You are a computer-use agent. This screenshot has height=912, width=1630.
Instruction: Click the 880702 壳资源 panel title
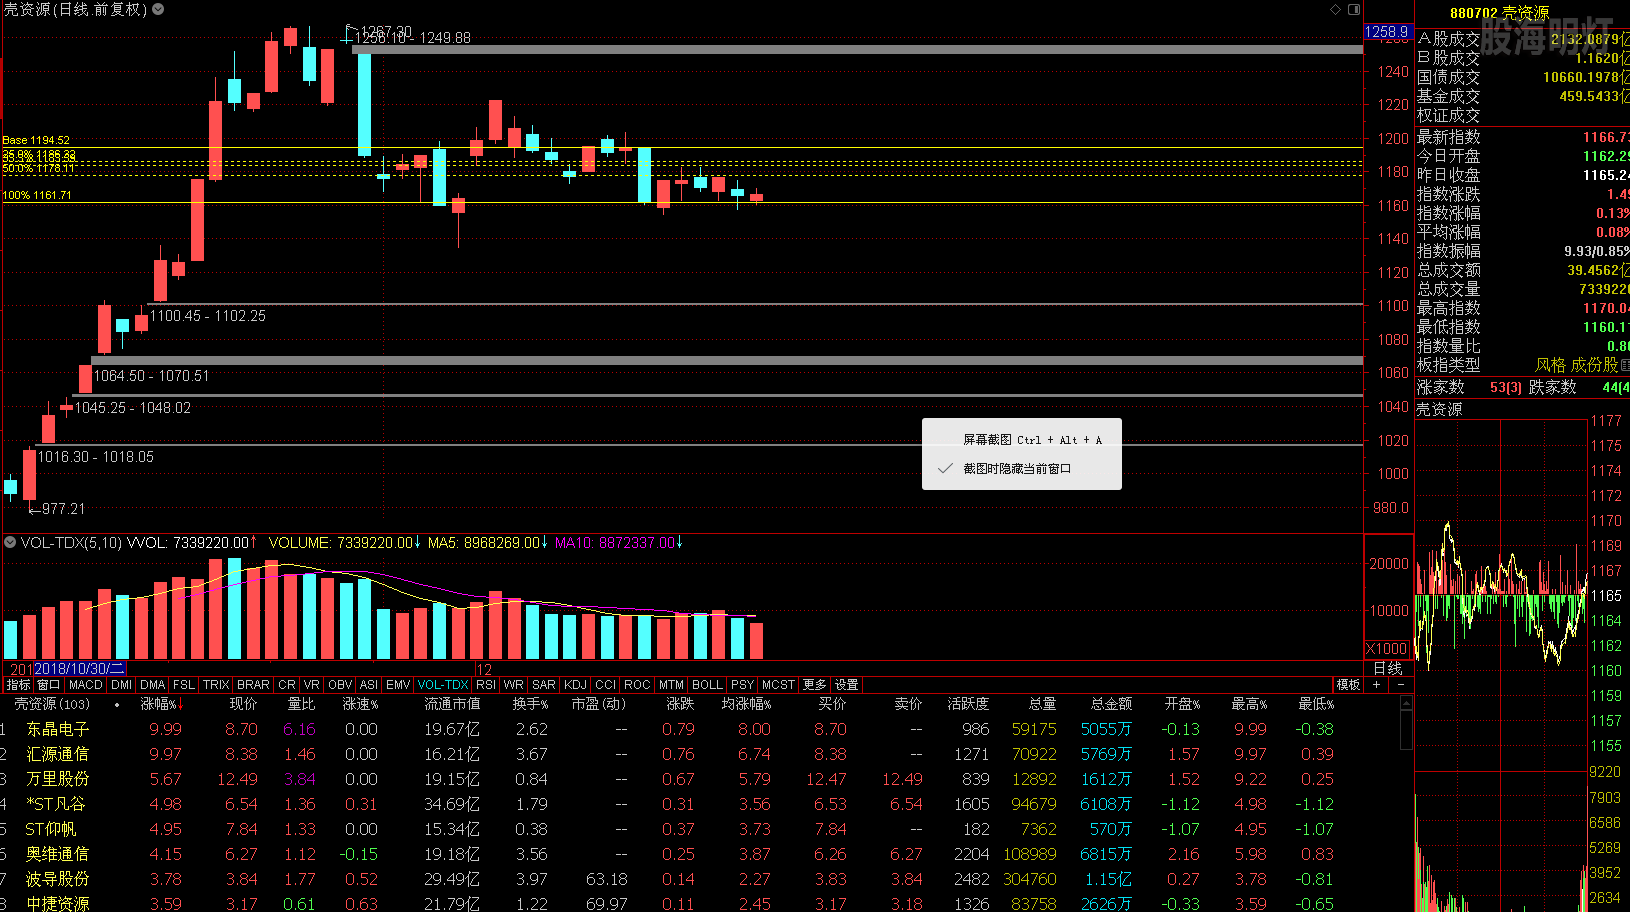[1499, 13]
